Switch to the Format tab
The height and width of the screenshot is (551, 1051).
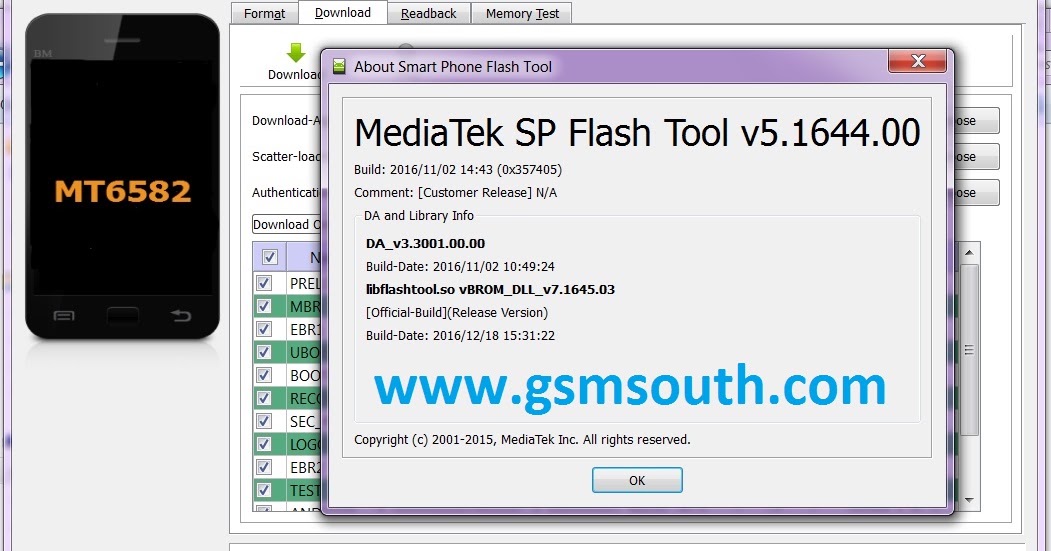point(264,13)
